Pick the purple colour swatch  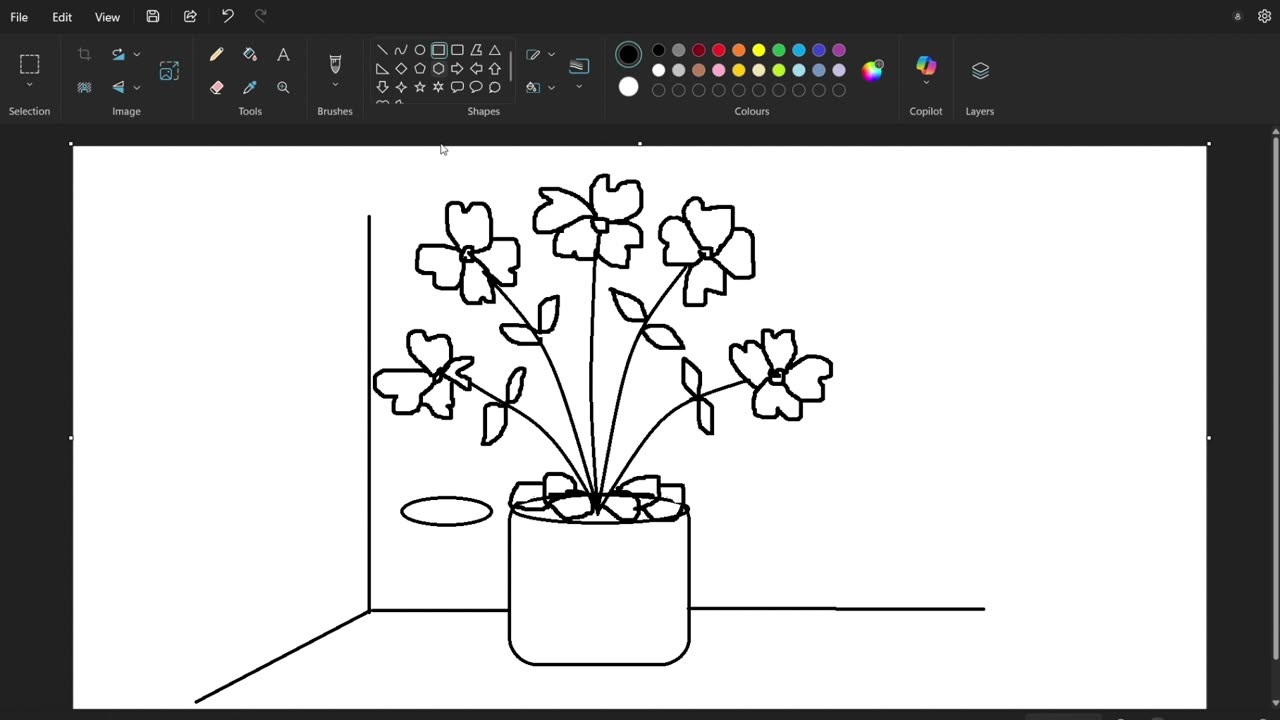(839, 50)
